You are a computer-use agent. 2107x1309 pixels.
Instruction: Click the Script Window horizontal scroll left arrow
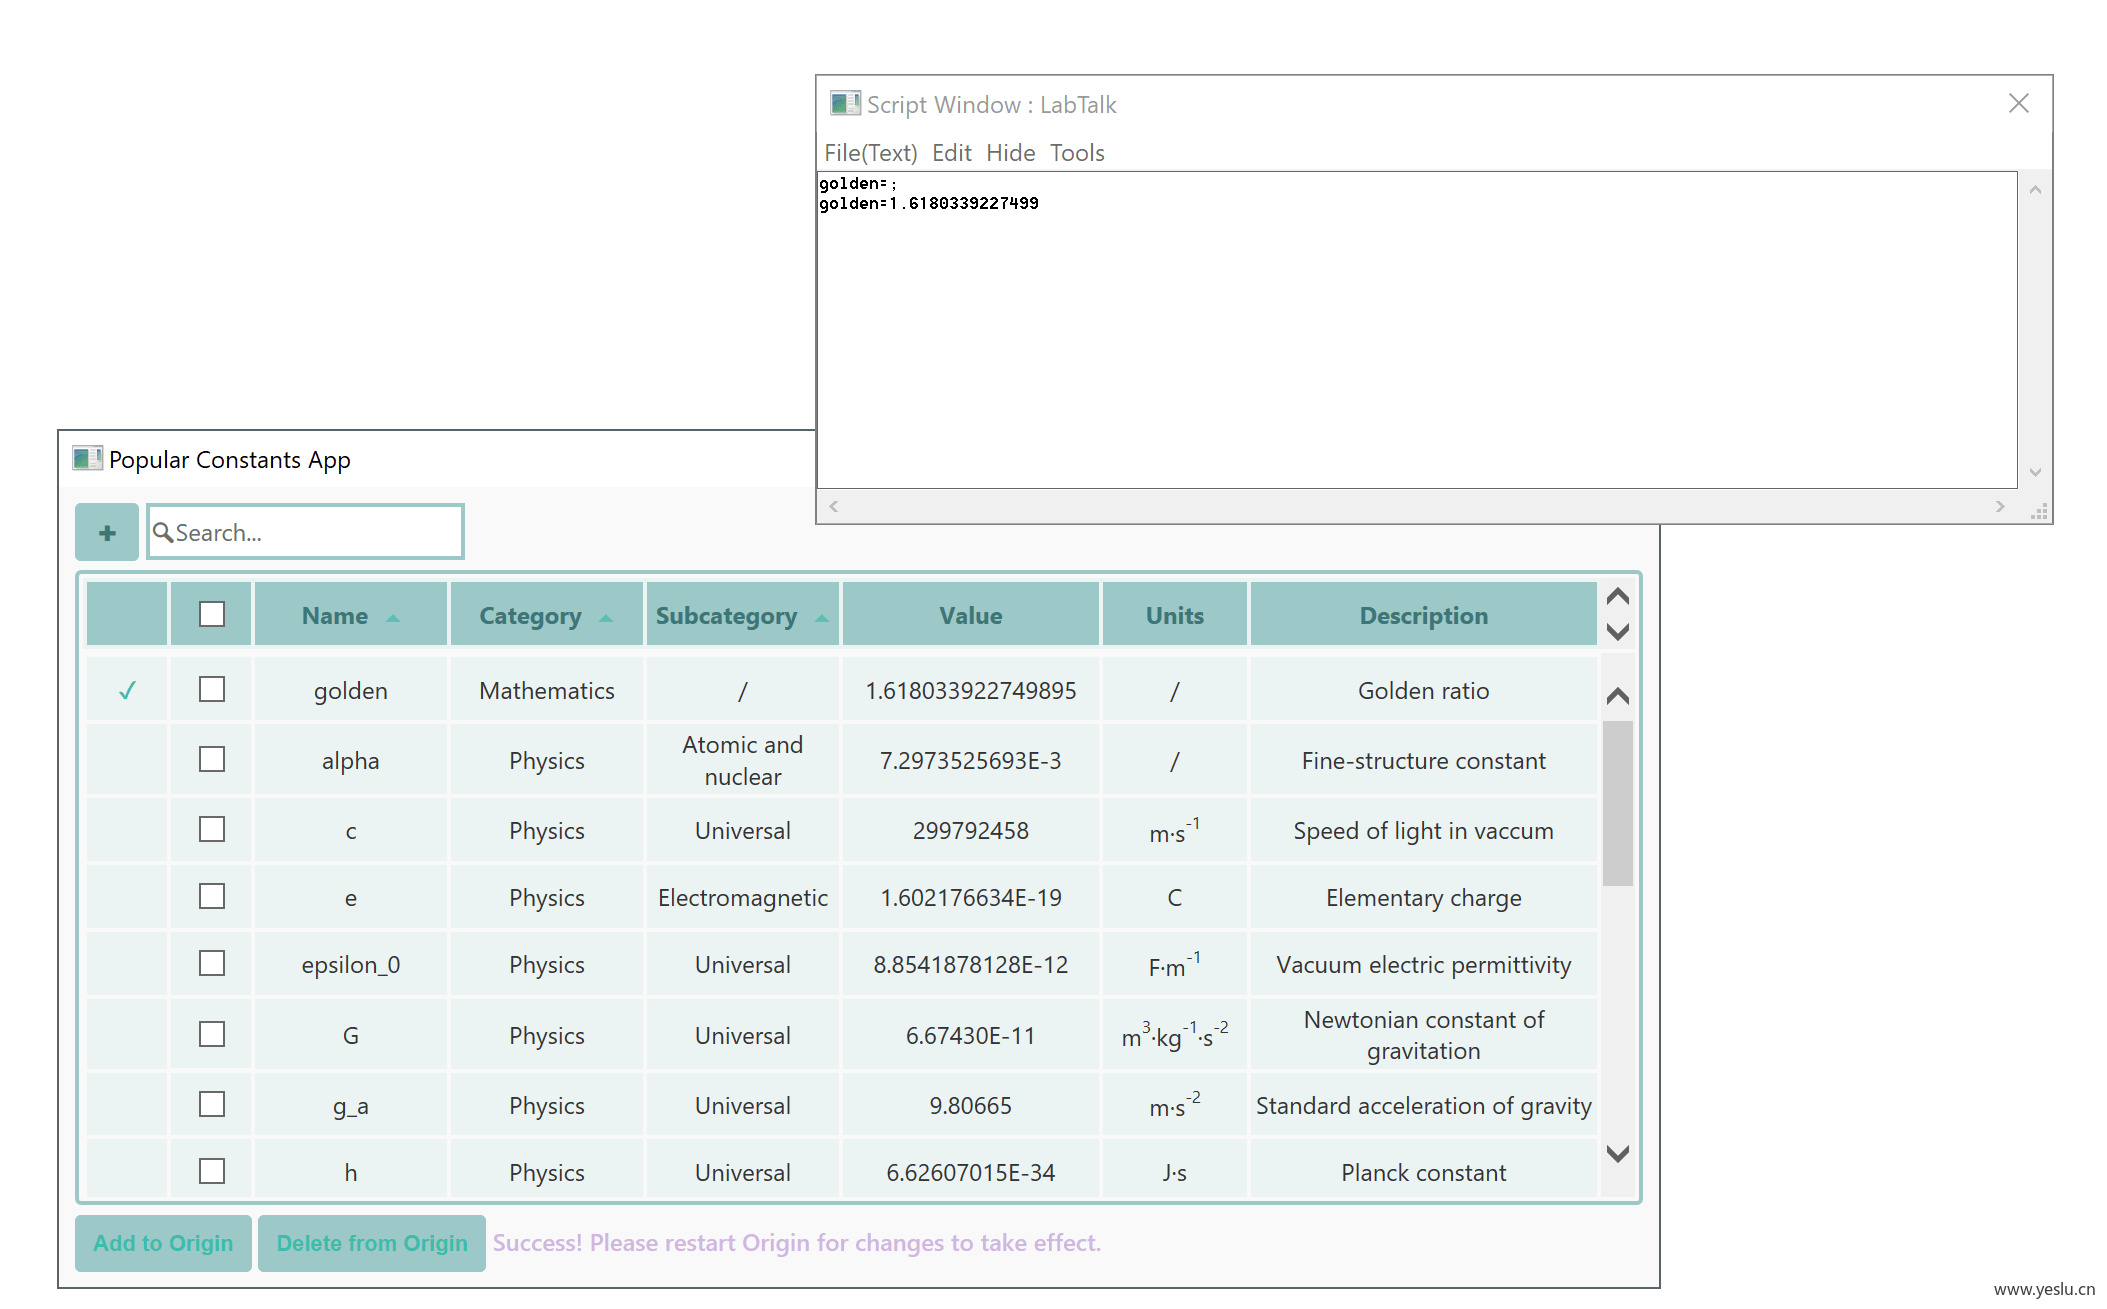833,506
